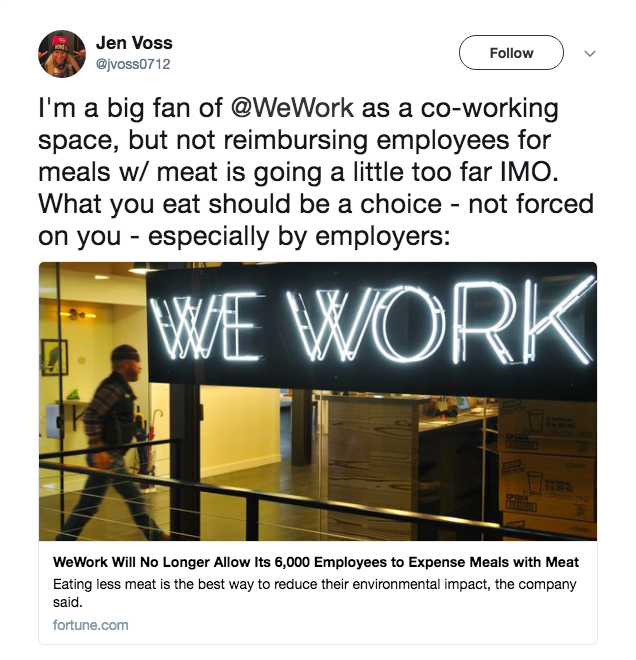Click the stacked cardboard boxes in the photo
Screen dimensions: 636x660
point(547,469)
